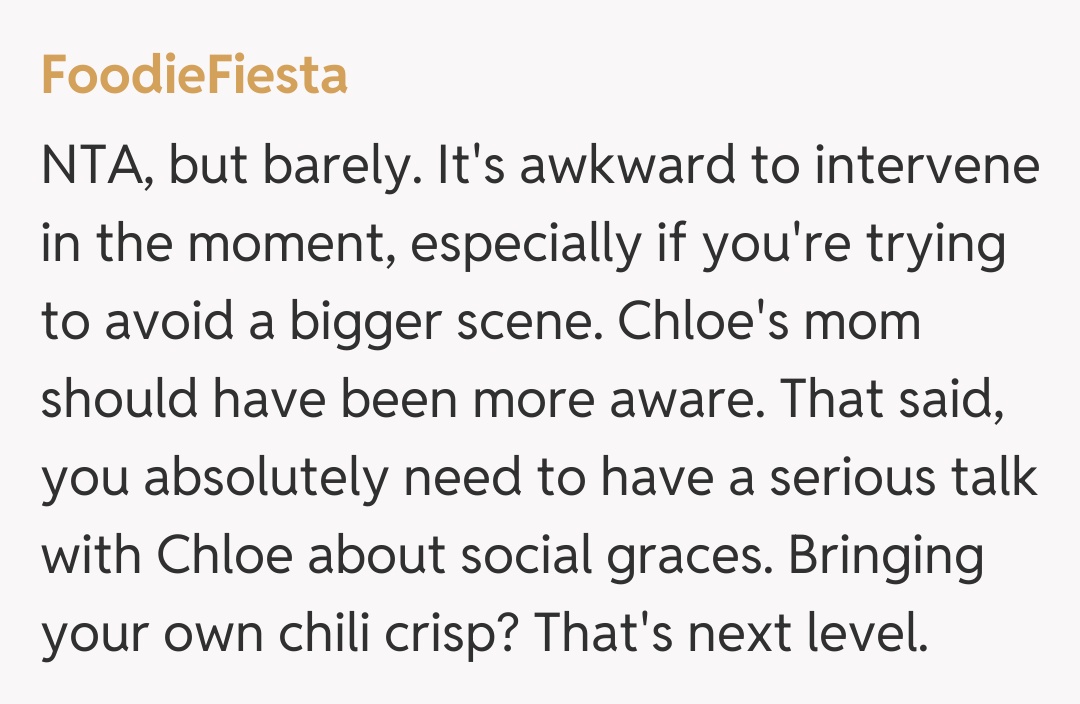Open the FoodieFiesta user profile
The height and width of the screenshot is (704, 1080).
(194, 77)
